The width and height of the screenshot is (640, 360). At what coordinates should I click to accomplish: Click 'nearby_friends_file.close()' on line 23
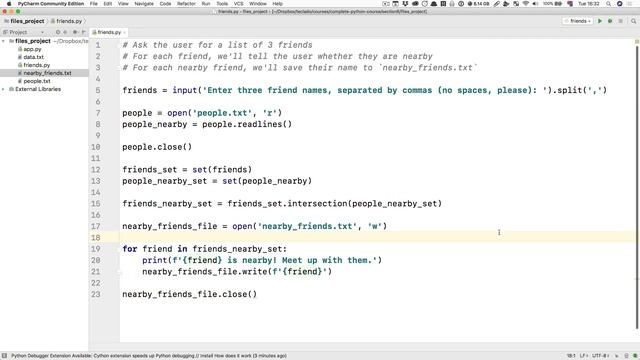point(189,294)
